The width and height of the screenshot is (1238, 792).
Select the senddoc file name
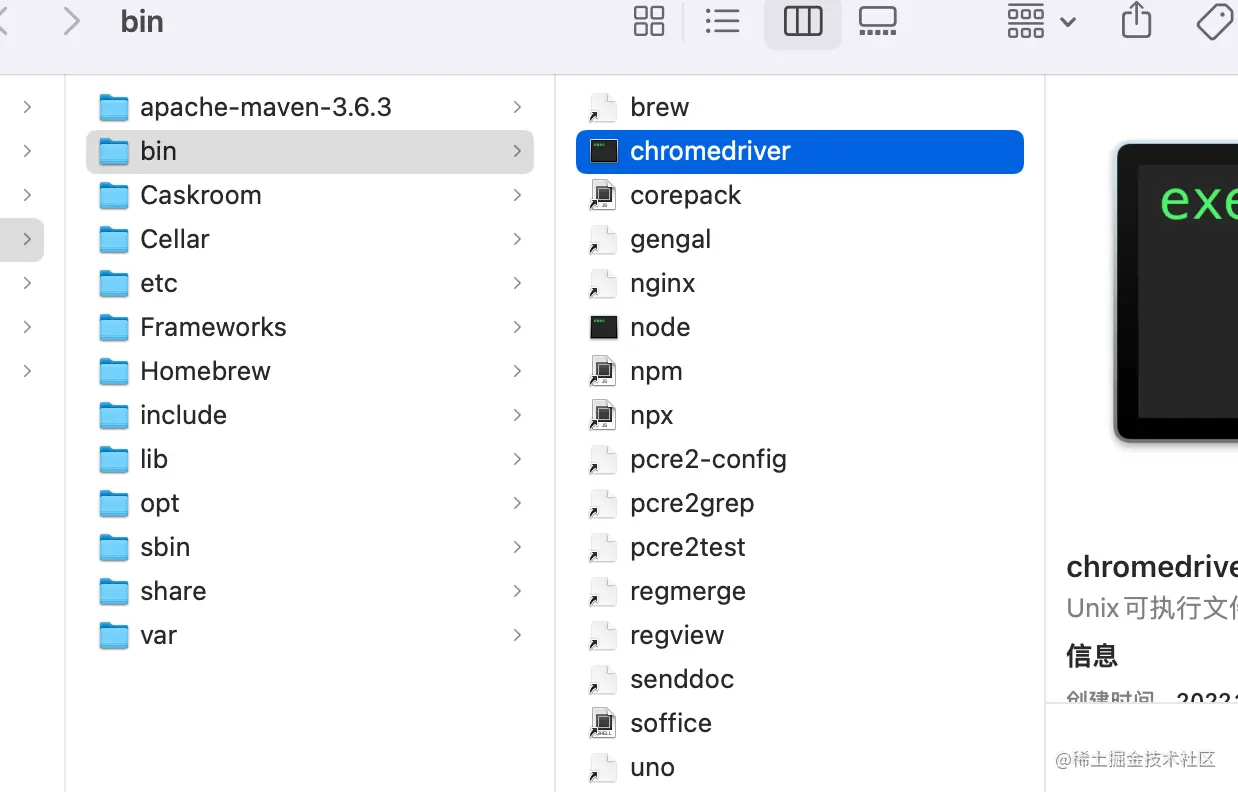pos(682,679)
